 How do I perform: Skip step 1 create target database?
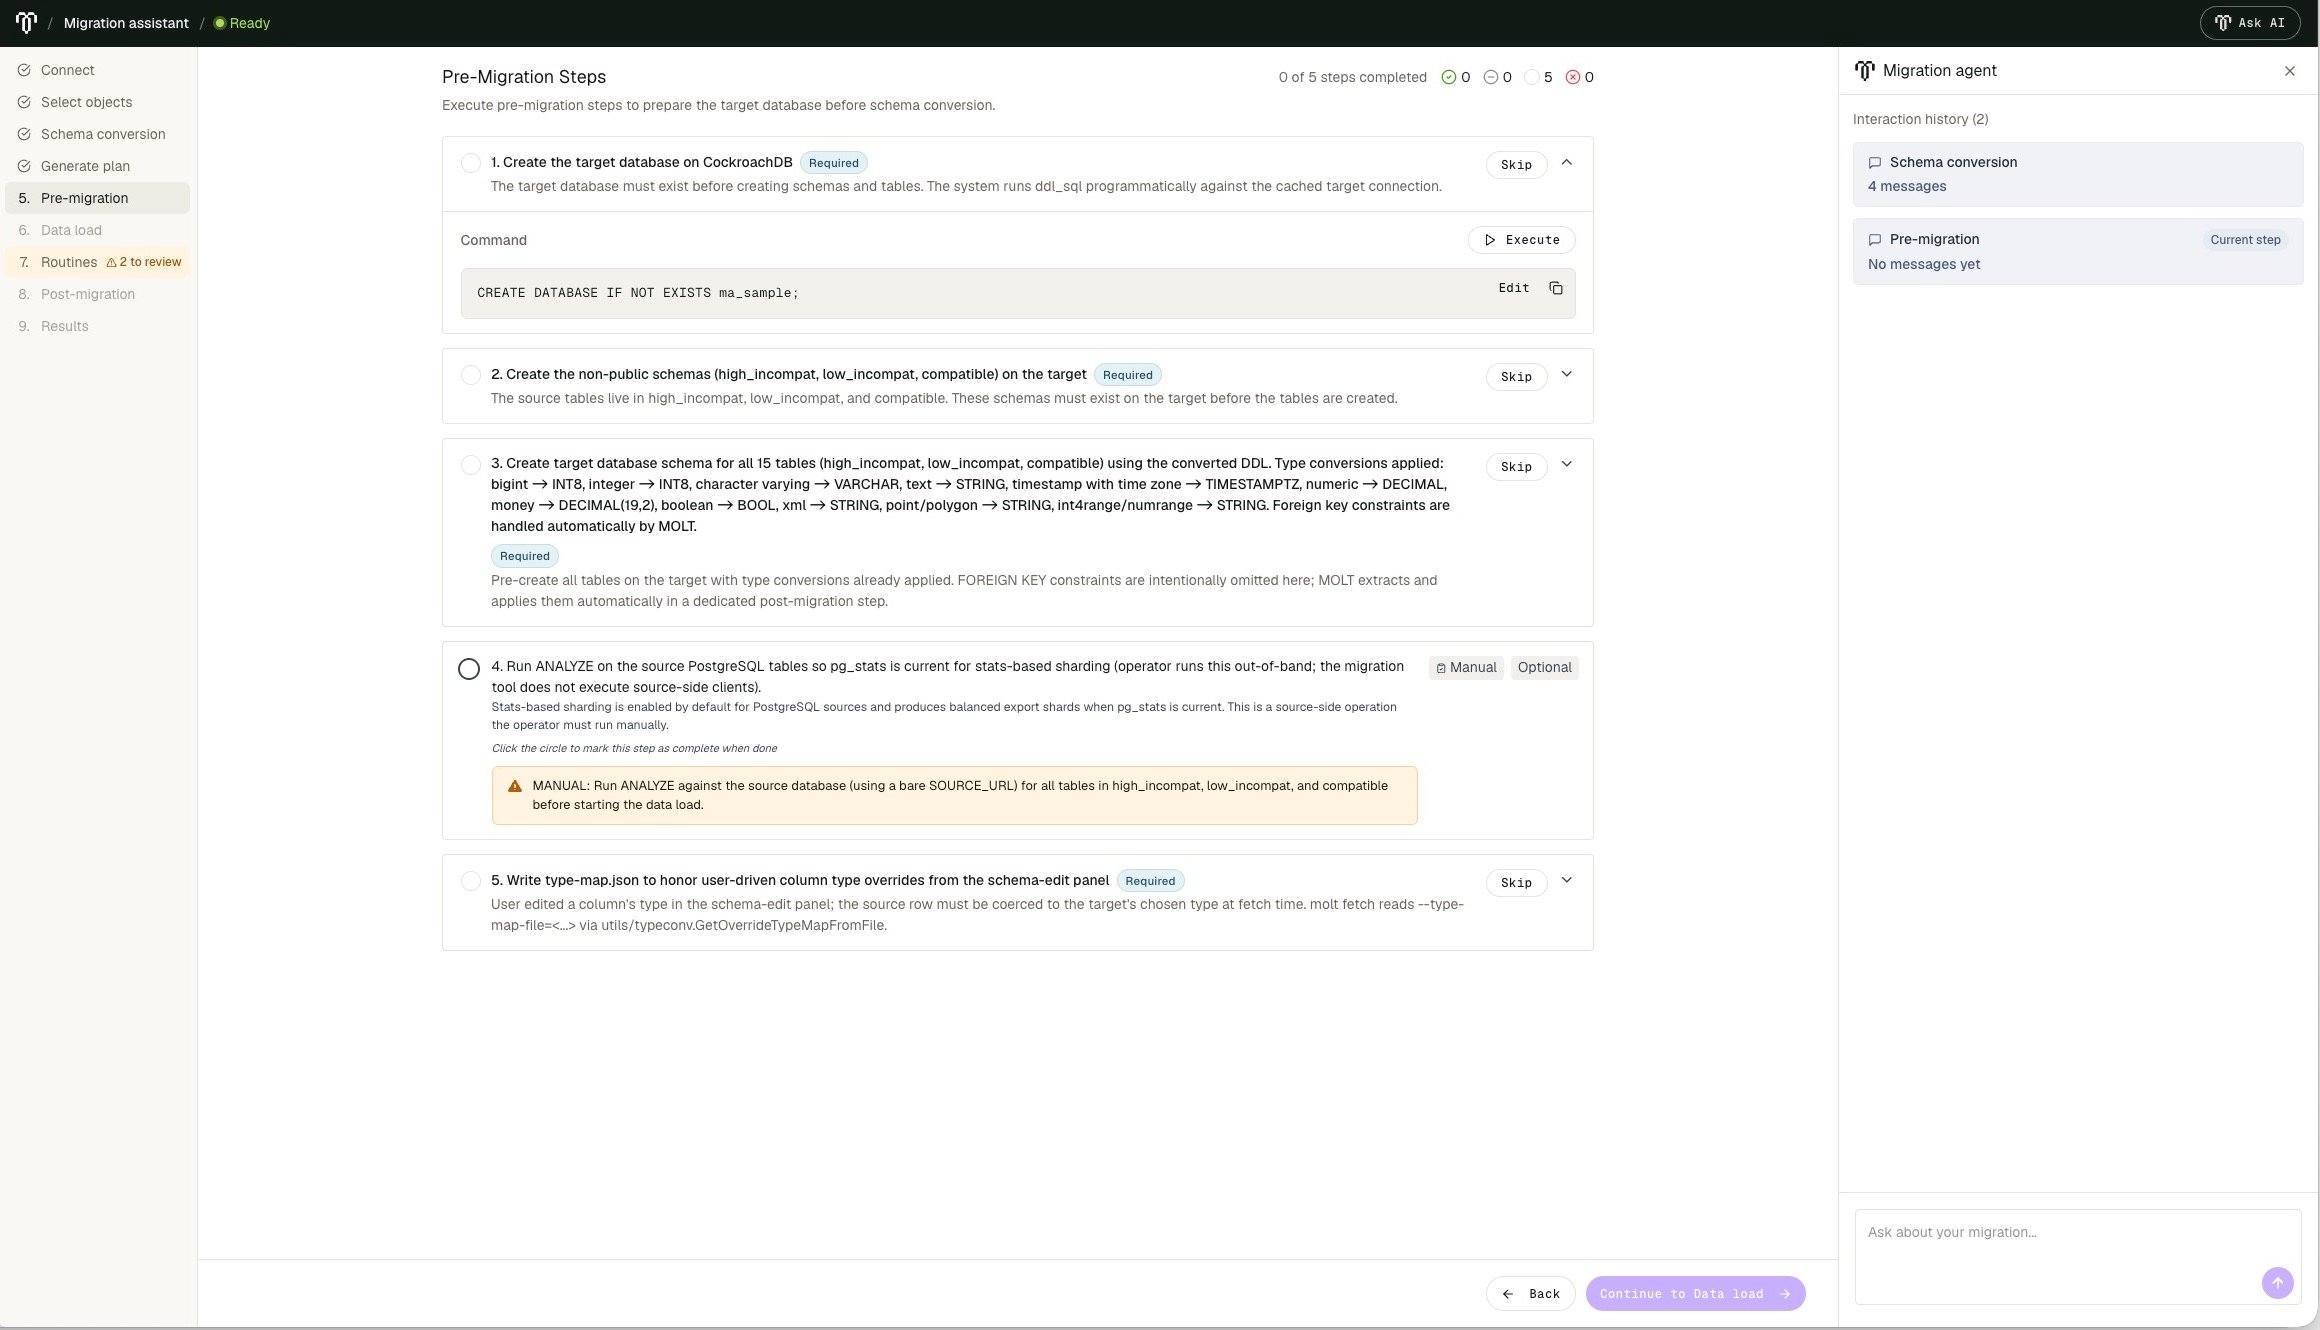coord(1516,164)
